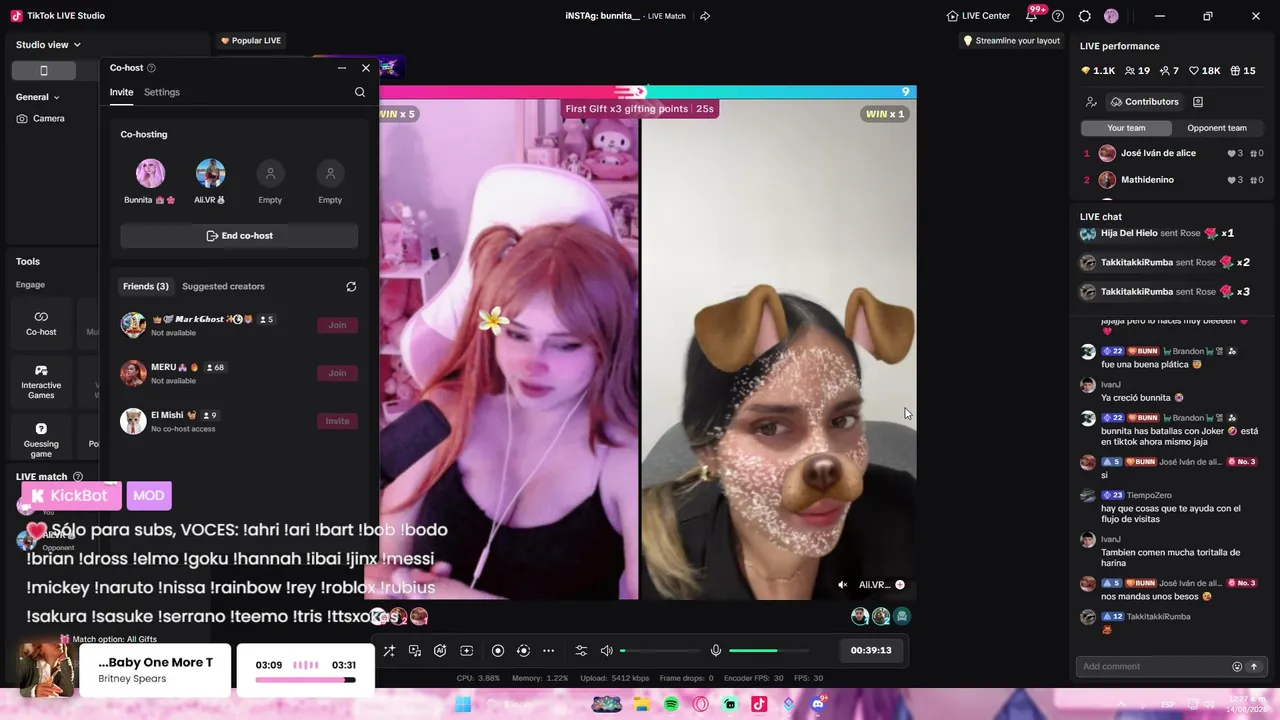Open notifications bell with 99+ badge
The width and height of the screenshot is (1280, 720).
click(x=1032, y=15)
